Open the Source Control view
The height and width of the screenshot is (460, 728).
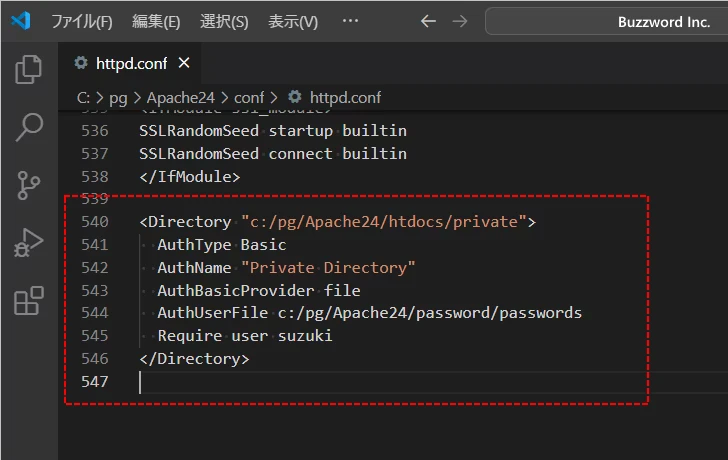[x=29, y=185]
